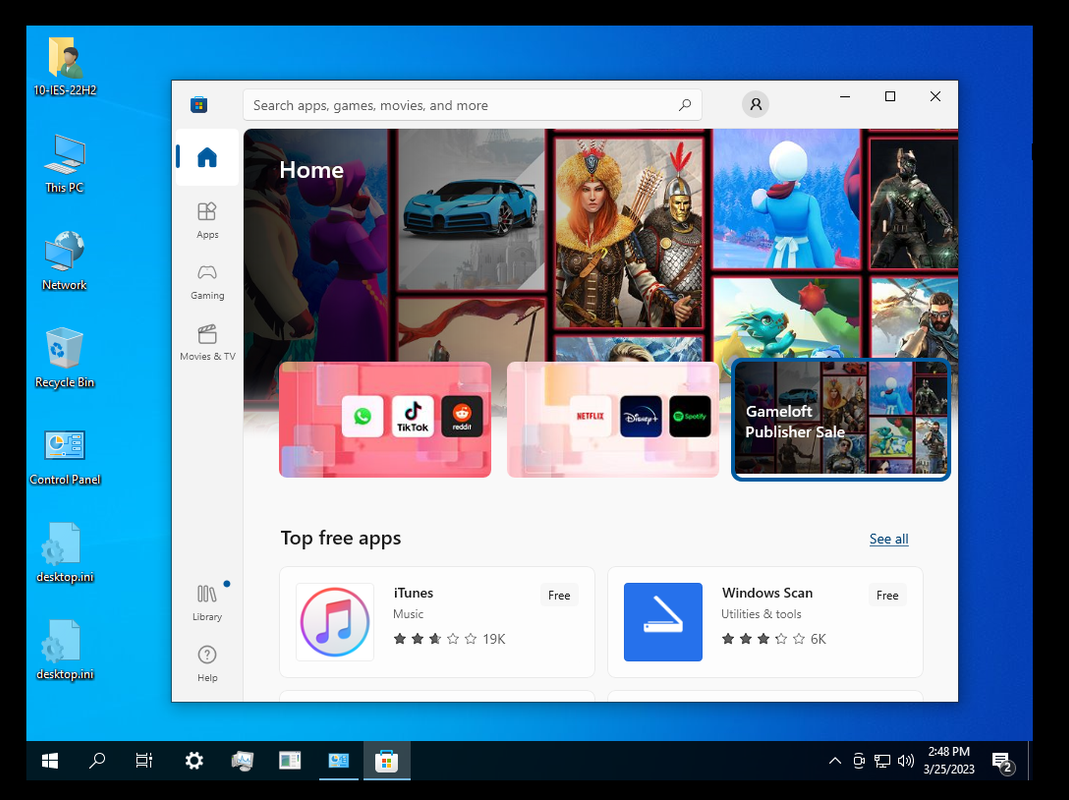Open the Windows Scan app icon
The height and width of the screenshot is (800, 1069).
(x=663, y=622)
